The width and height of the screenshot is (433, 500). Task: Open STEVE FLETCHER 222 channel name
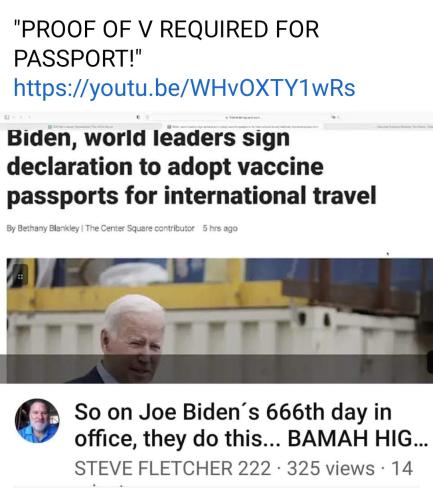(173, 468)
